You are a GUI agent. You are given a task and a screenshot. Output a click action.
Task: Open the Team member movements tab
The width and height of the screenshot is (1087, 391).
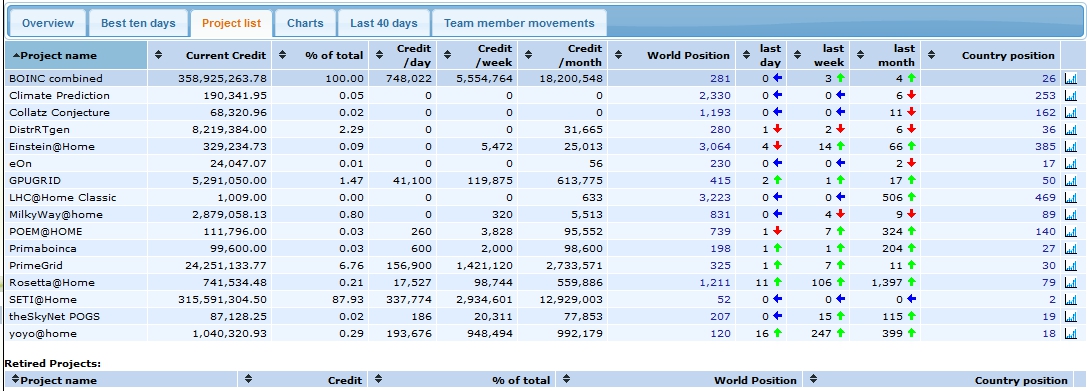coord(519,23)
